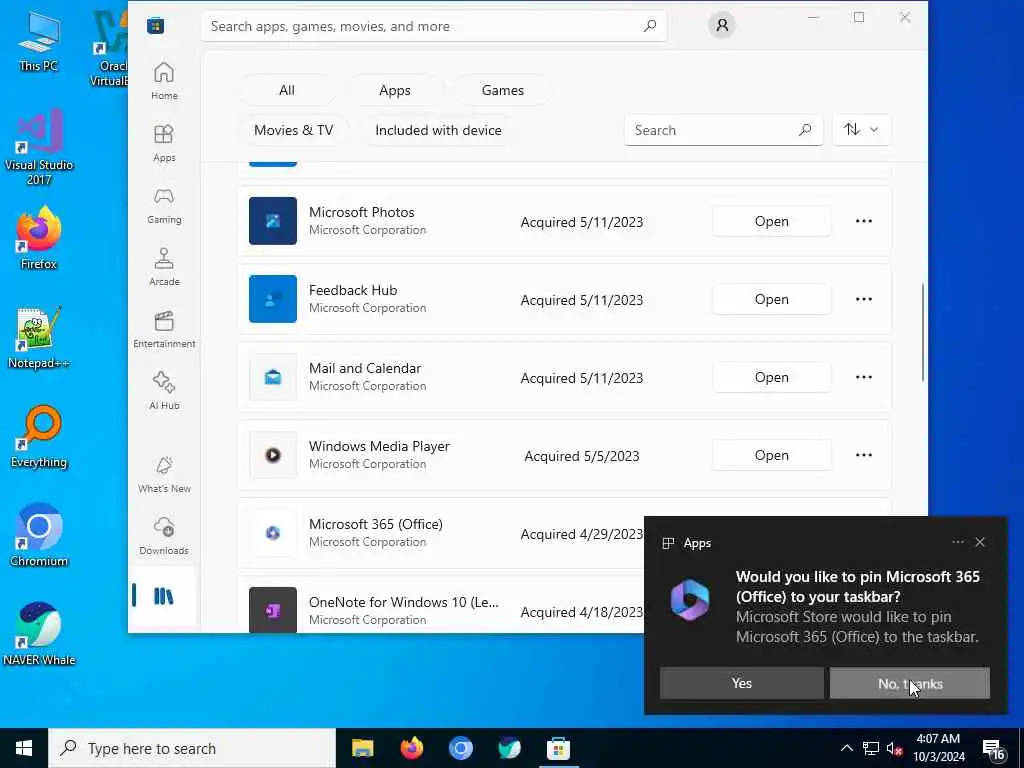Open more options for Windows Media Player
Image resolution: width=1024 pixels, height=768 pixels.
point(863,455)
